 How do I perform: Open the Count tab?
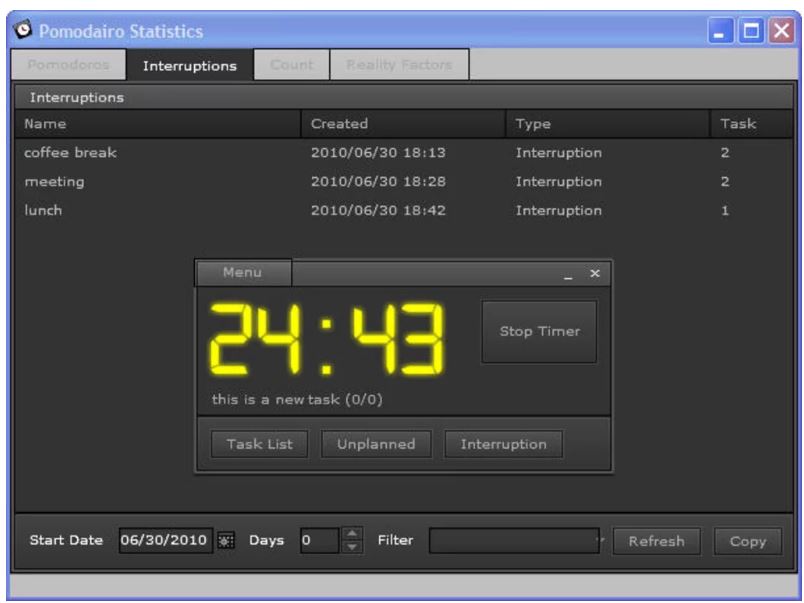pyautogui.click(x=293, y=66)
